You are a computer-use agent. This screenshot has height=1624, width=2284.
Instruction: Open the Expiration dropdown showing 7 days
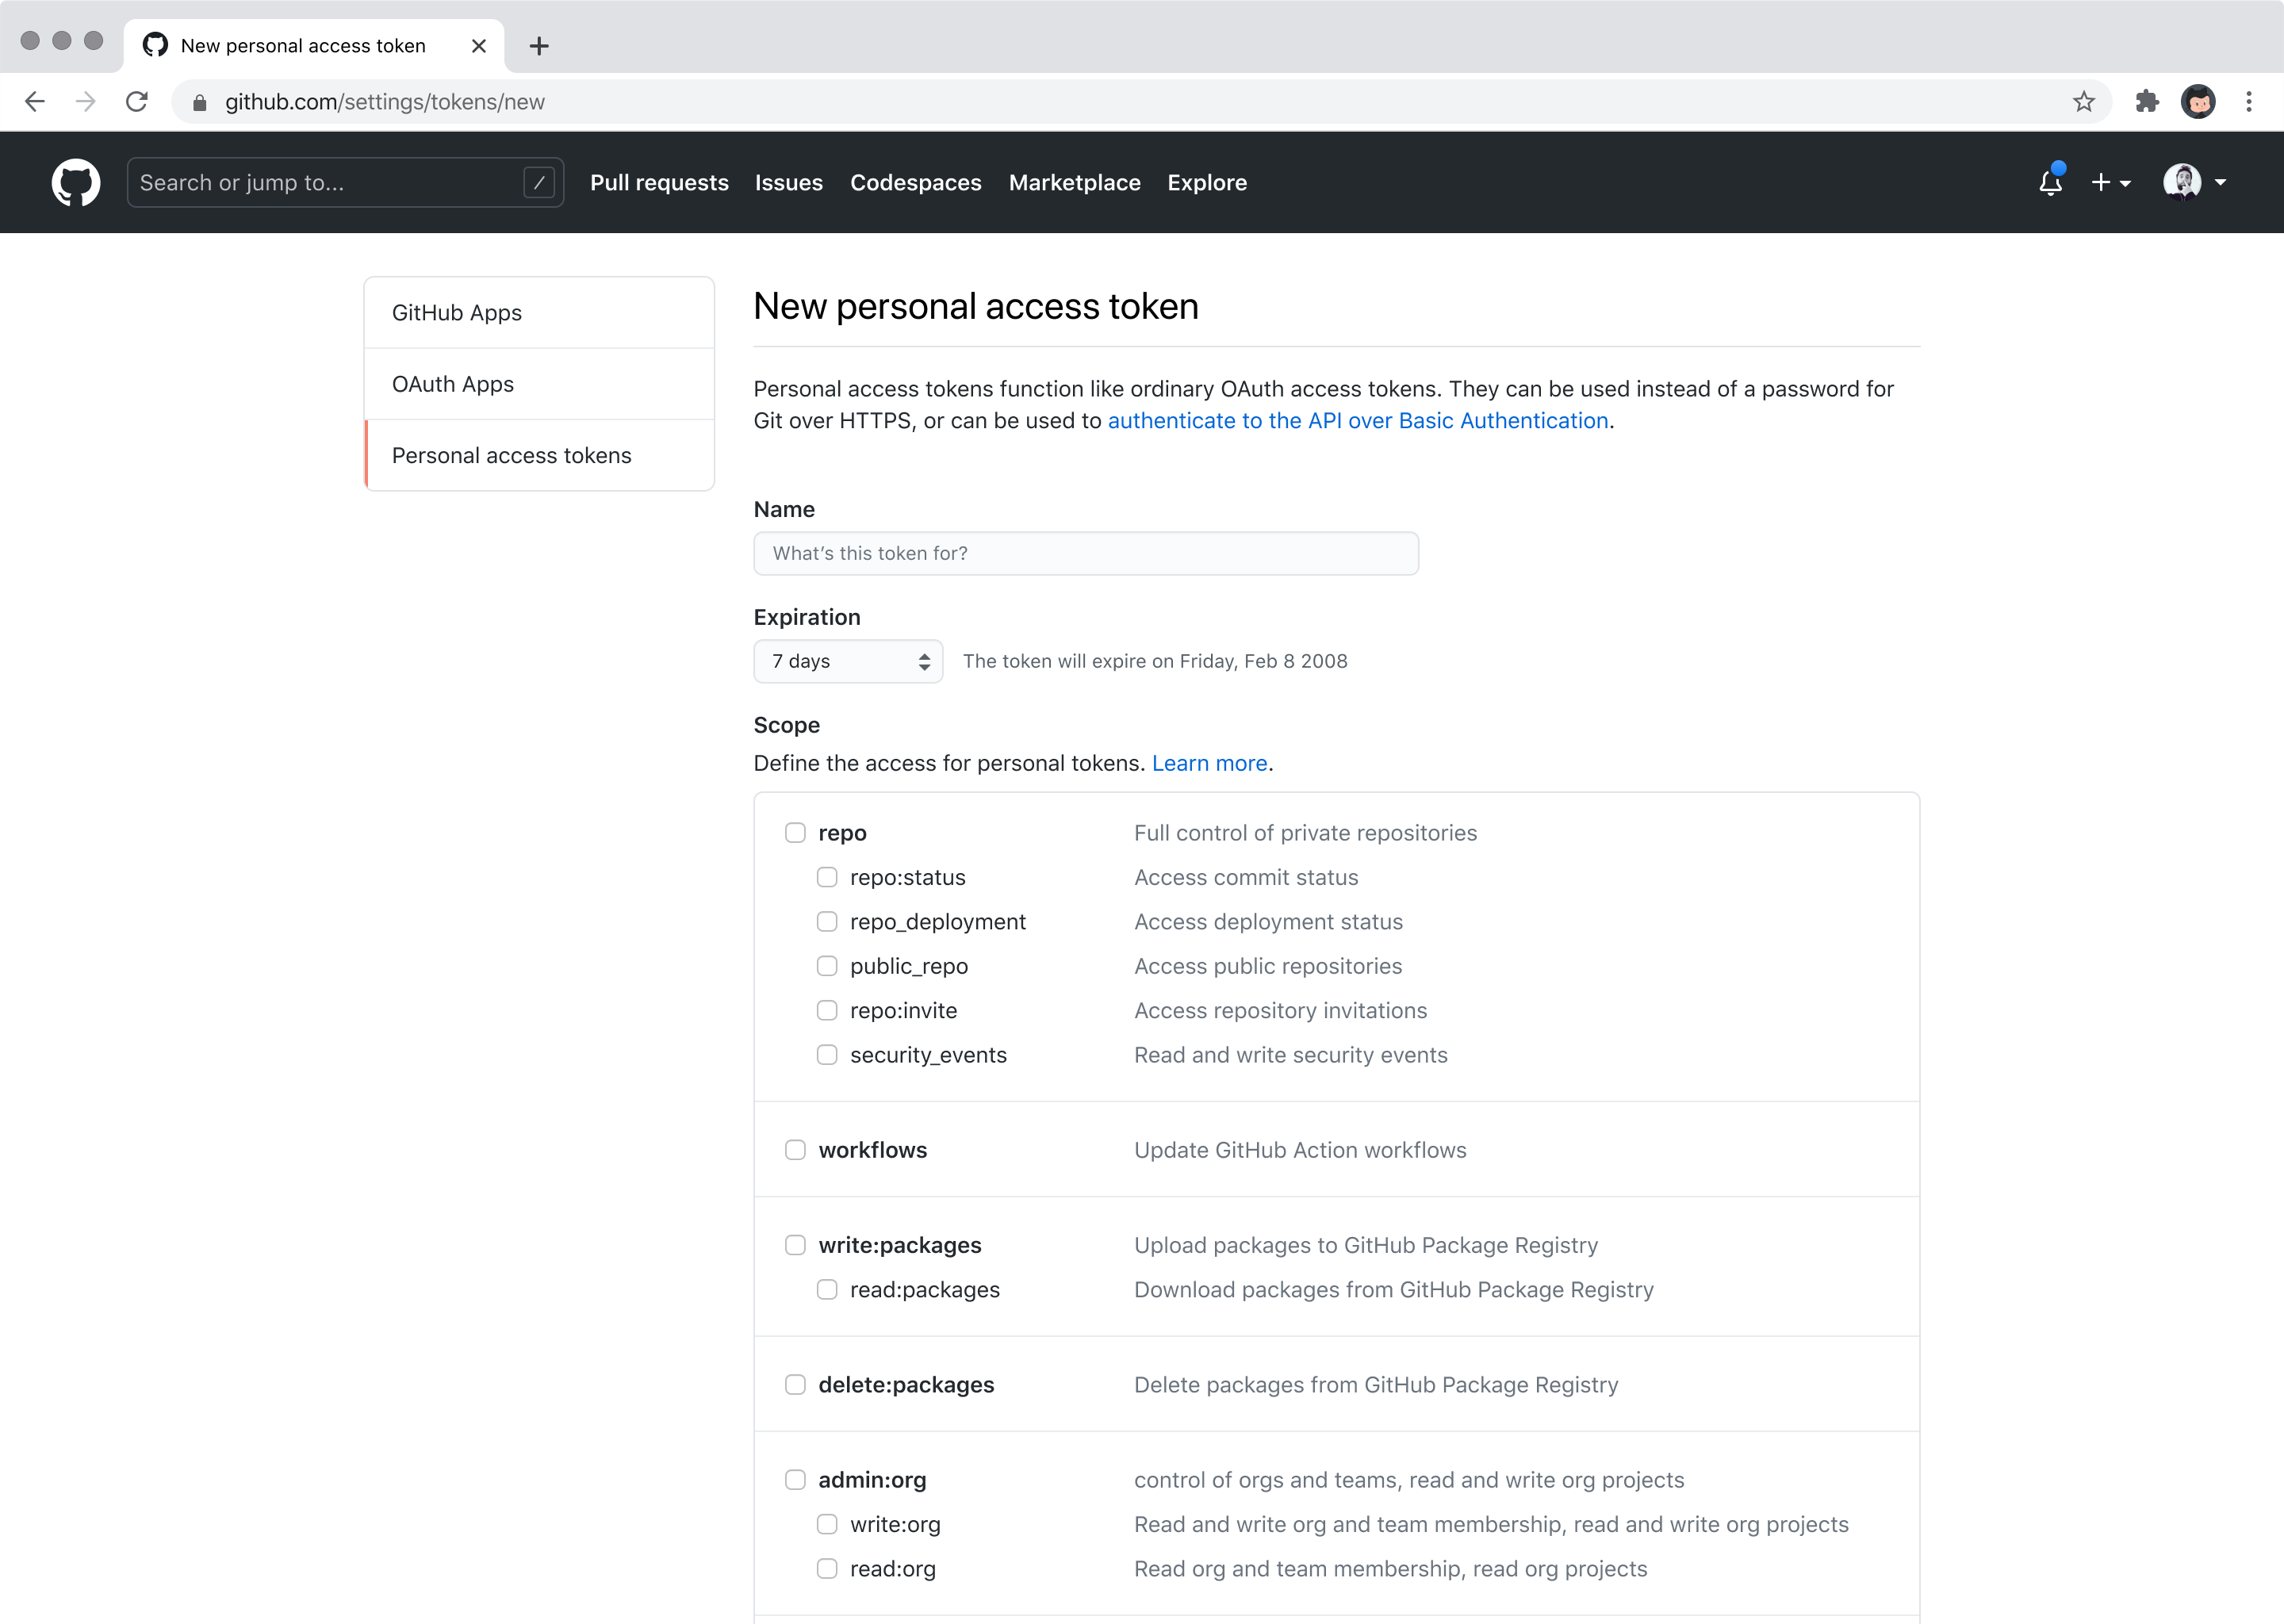tap(847, 661)
